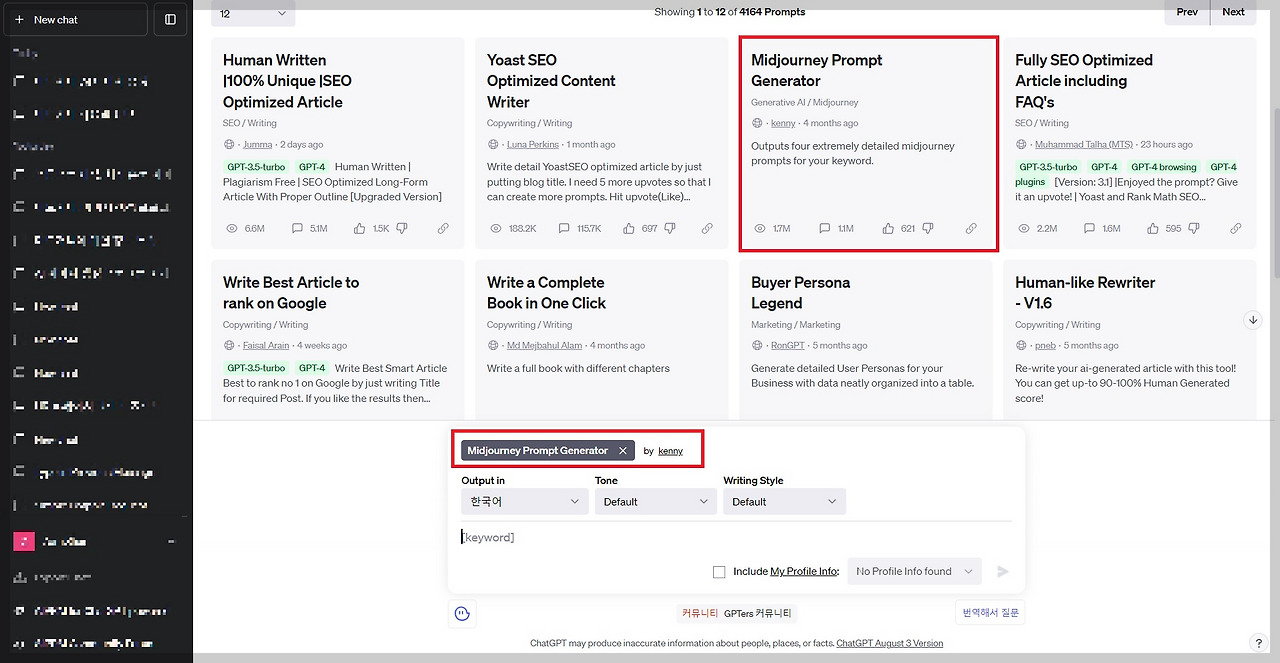Open Human-like Rewriter - V1.6 card
The image size is (1280, 663).
[1085, 293]
